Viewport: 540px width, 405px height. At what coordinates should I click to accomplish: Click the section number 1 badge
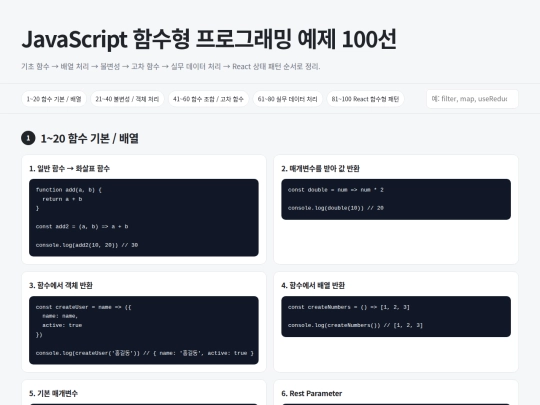28,138
